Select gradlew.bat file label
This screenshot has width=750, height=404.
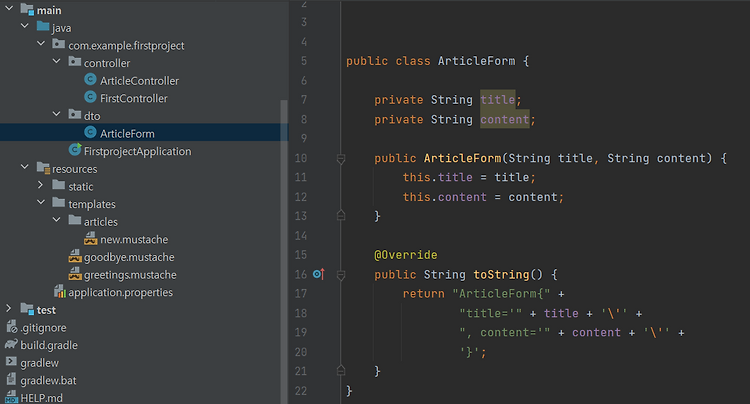click(48, 380)
